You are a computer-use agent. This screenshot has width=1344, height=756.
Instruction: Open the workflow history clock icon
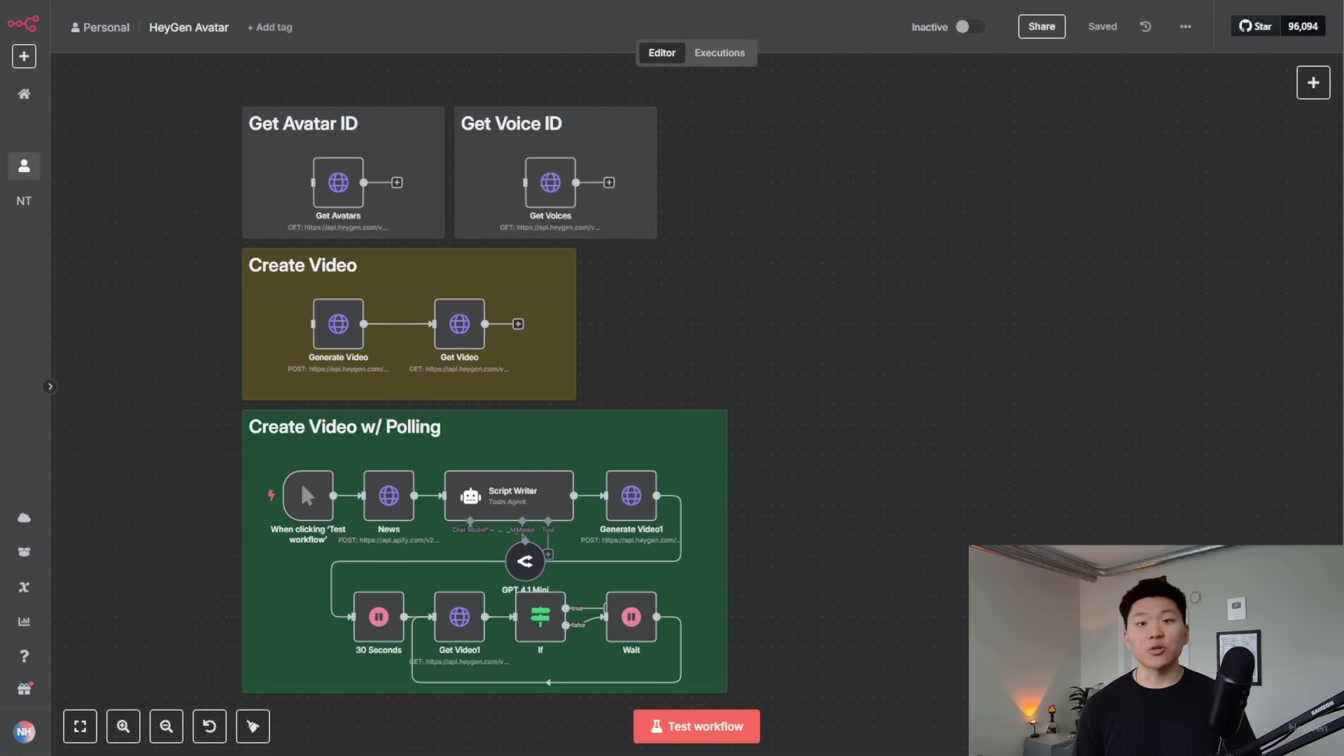pos(1145,27)
